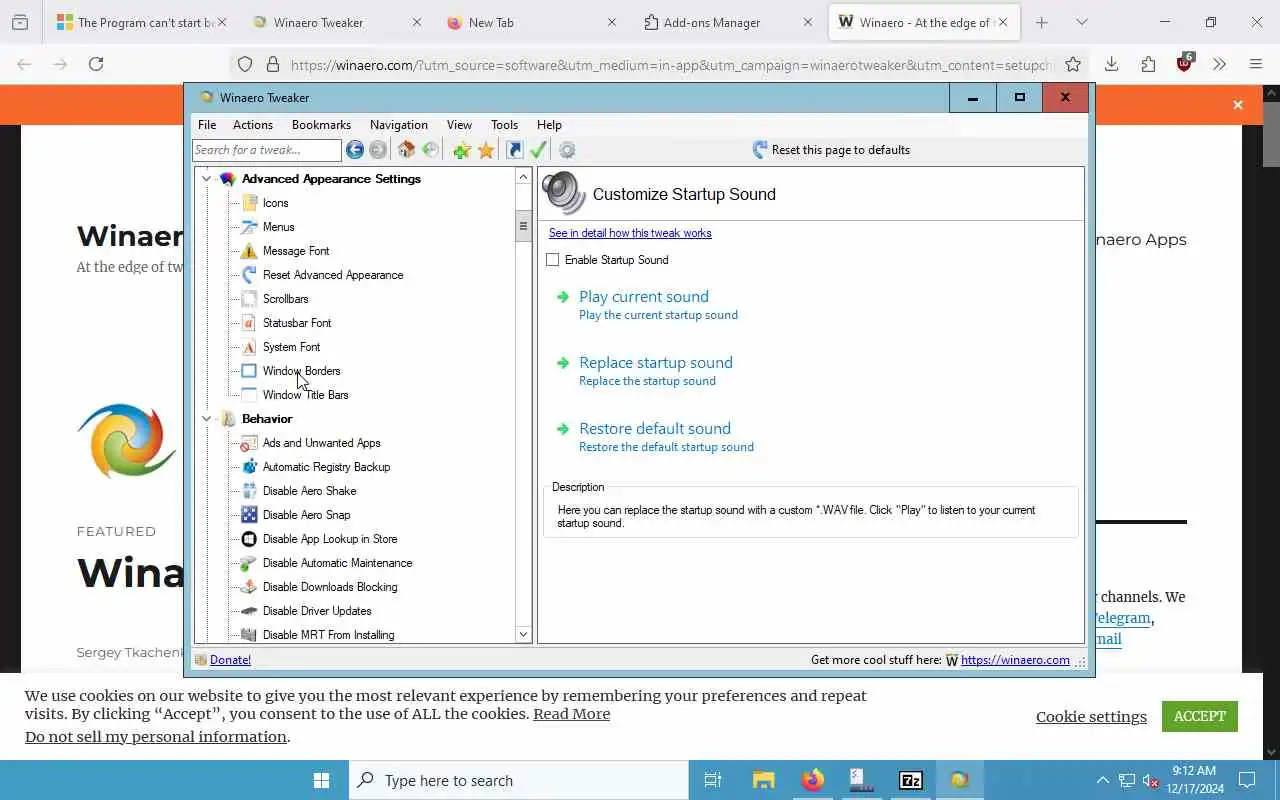Click the add bookmark star with plus icon
The width and height of the screenshot is (1280, 800).
(461, 150)
